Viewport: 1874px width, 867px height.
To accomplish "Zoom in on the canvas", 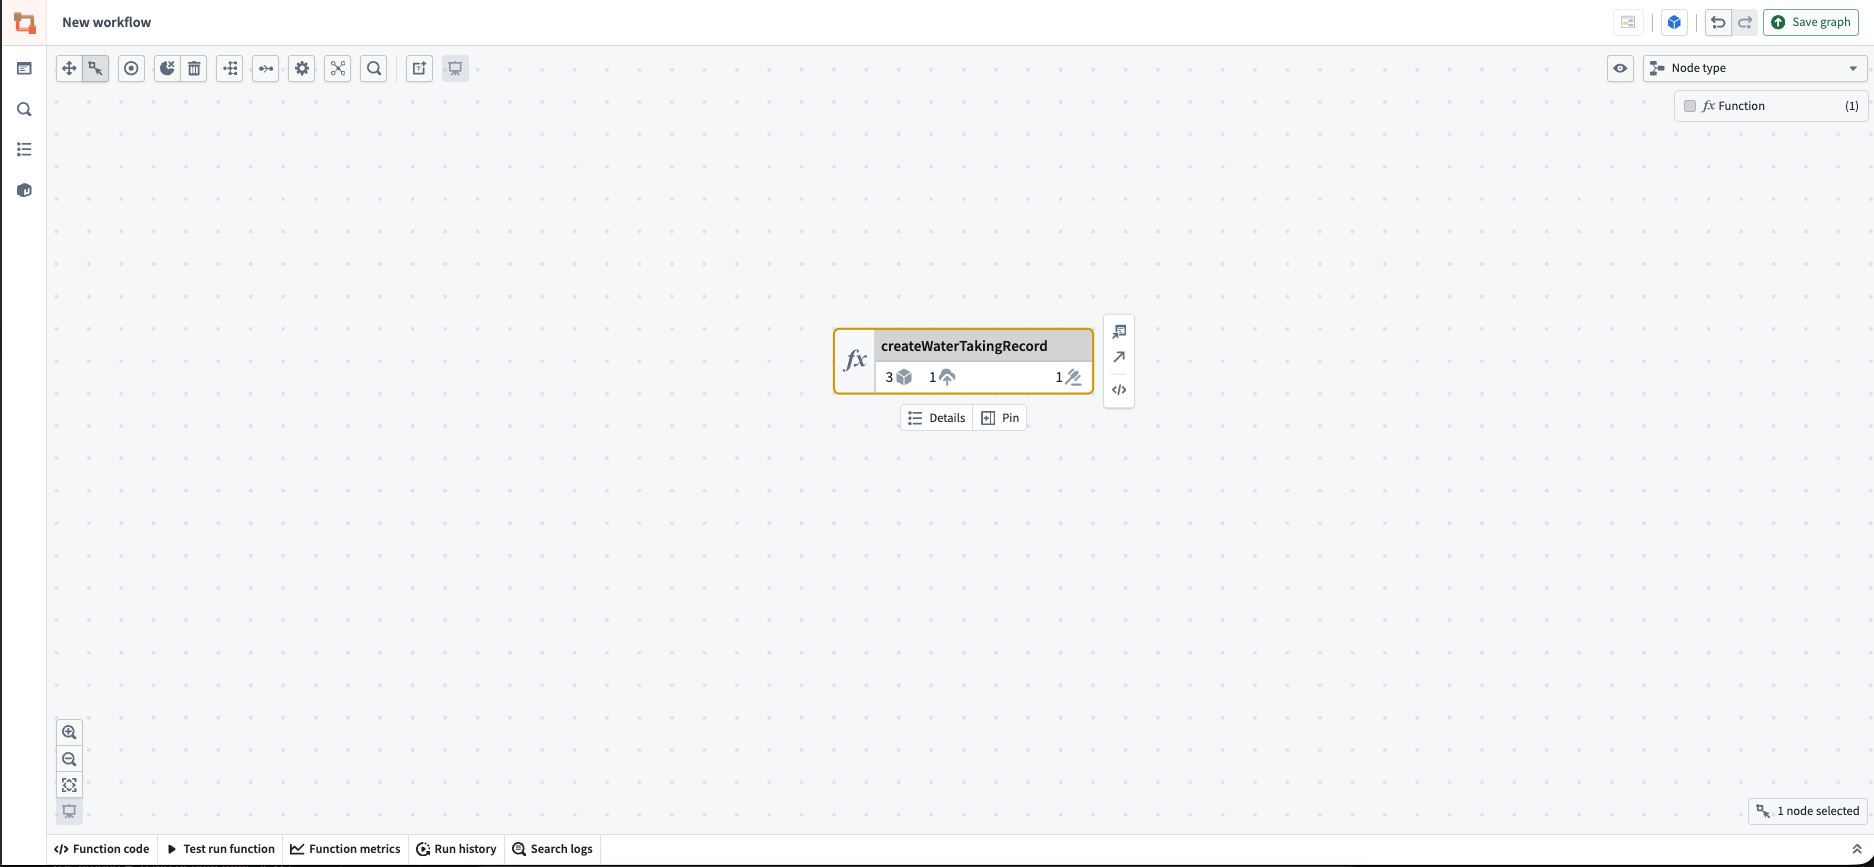I will [x=69, y=732].
